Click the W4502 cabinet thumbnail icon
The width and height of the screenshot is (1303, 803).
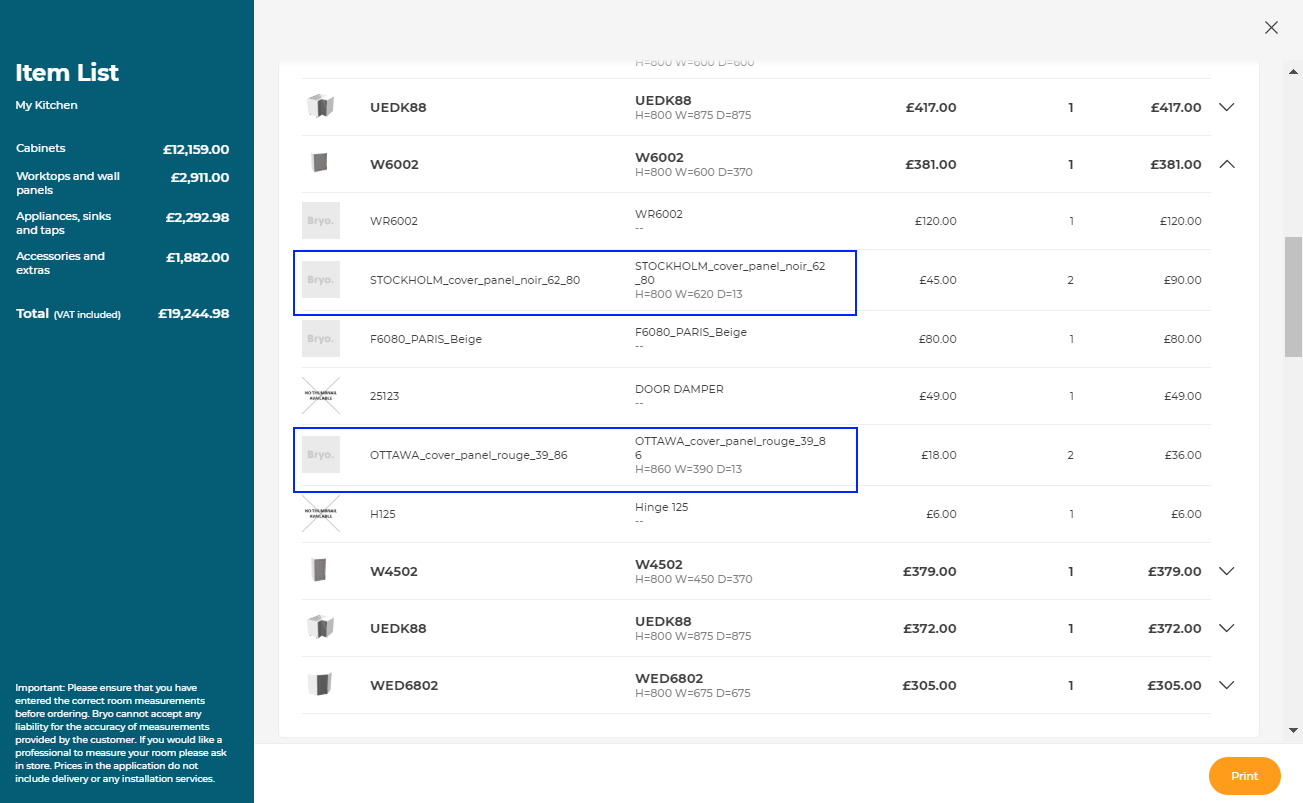[x=320, y=571]
